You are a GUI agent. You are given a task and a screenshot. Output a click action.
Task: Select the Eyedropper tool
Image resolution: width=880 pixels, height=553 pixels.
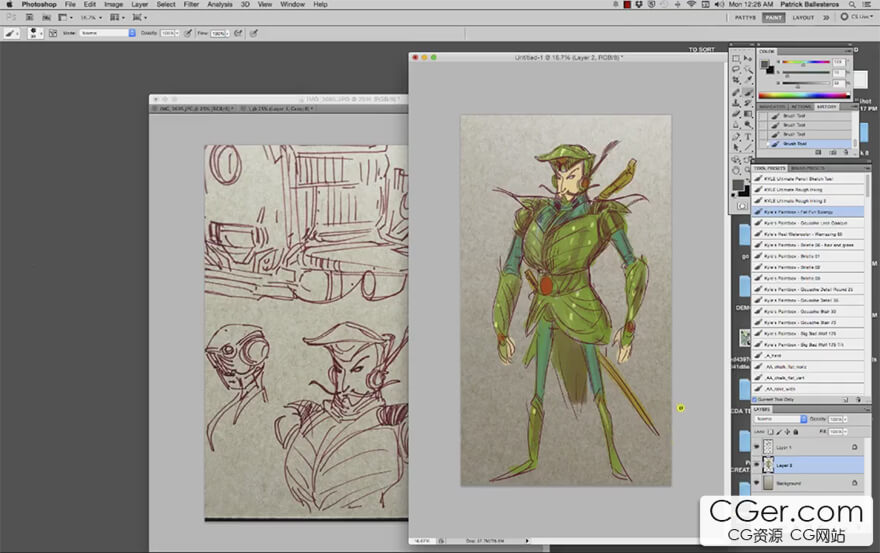tap(748, 80)
